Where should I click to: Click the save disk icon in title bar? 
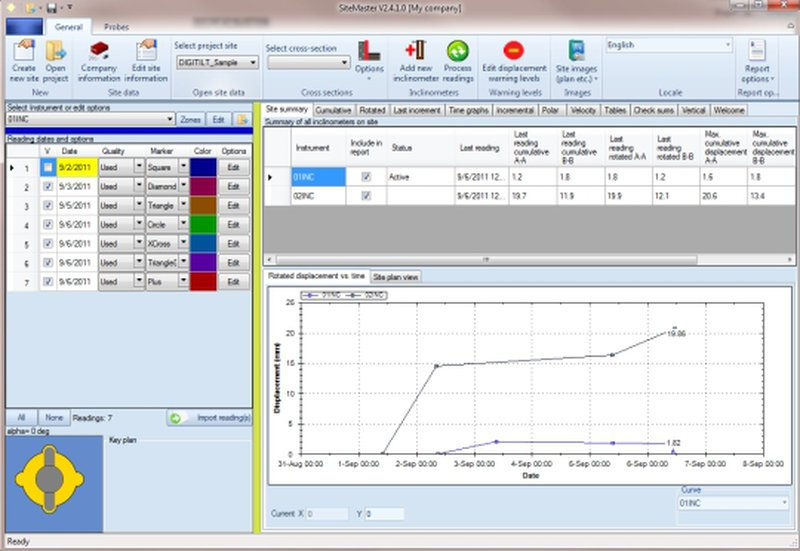tap(51, 8)
